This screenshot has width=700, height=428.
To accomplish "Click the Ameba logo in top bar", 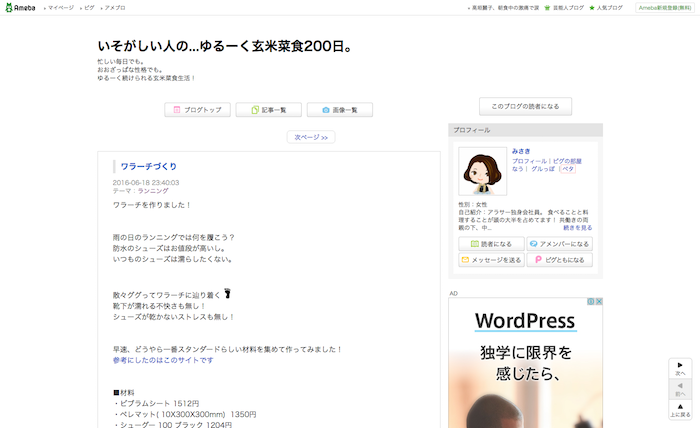I will pyautogui.click(x=20, y=8).
